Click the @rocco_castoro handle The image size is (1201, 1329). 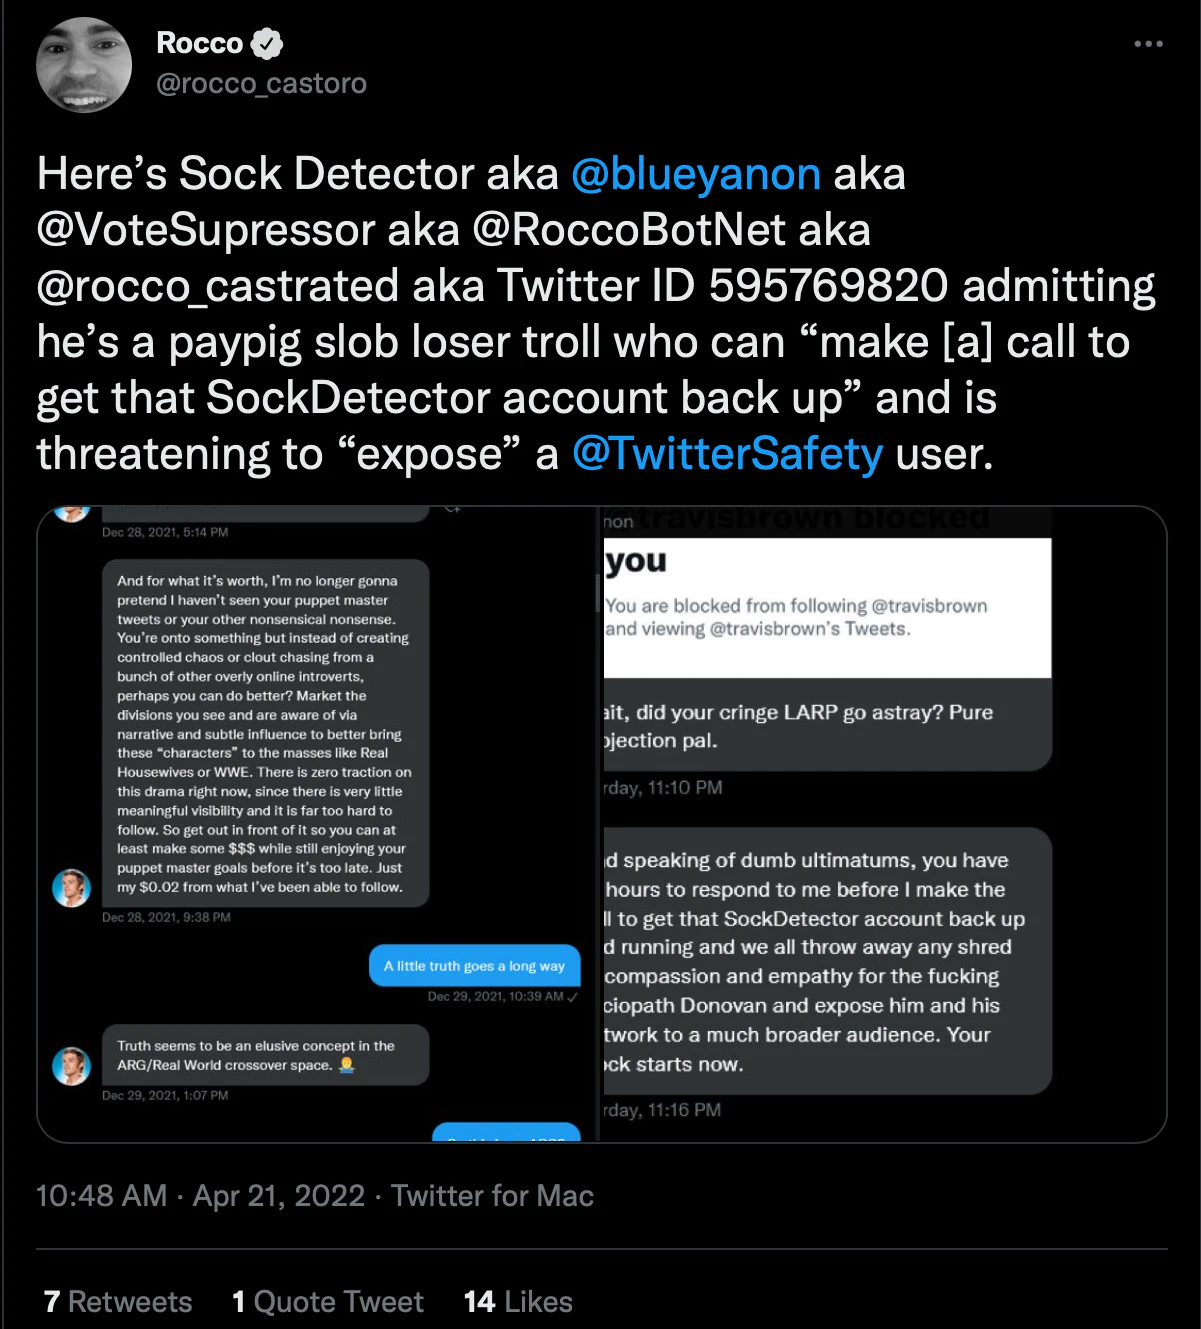pos(261,83)
